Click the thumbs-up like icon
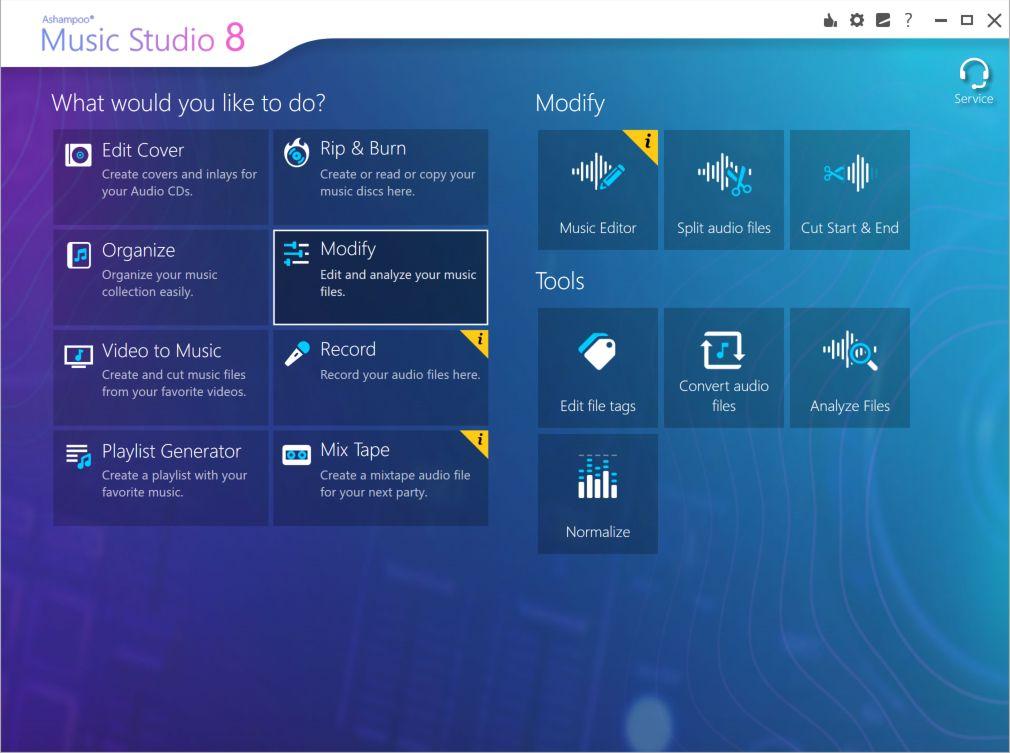This screenshot has height=753, width=1010. (830, 21)
